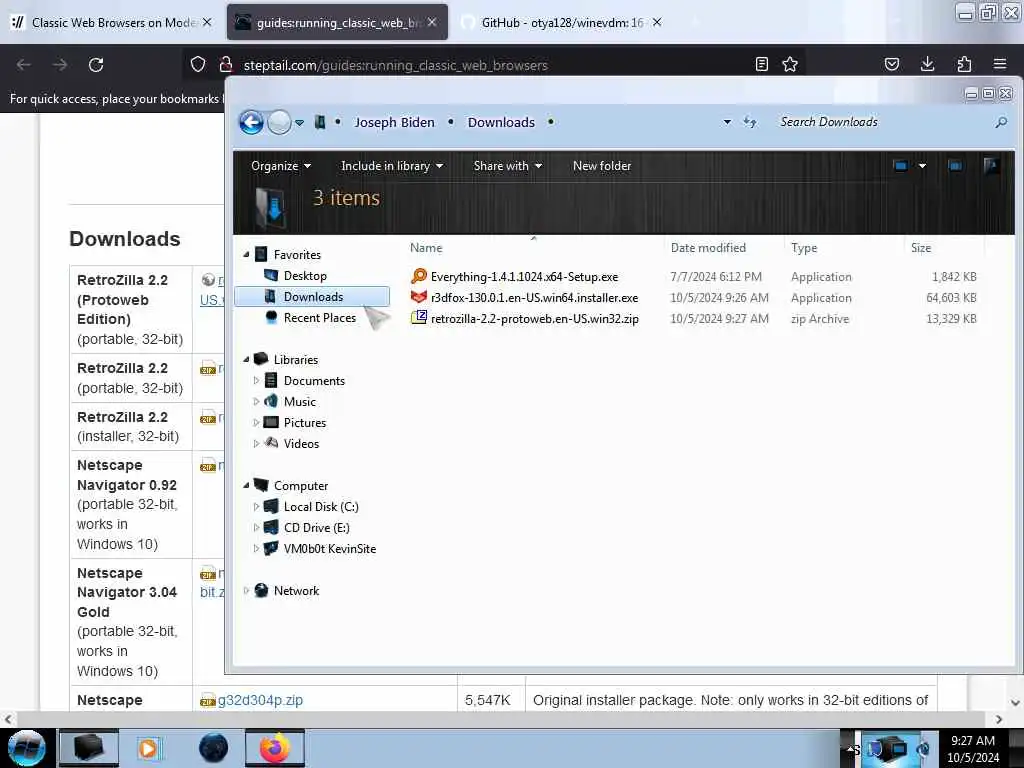This screenshot has width=1024, height=768.
Task: Expand Music library node
Action: tap(256, 401)
